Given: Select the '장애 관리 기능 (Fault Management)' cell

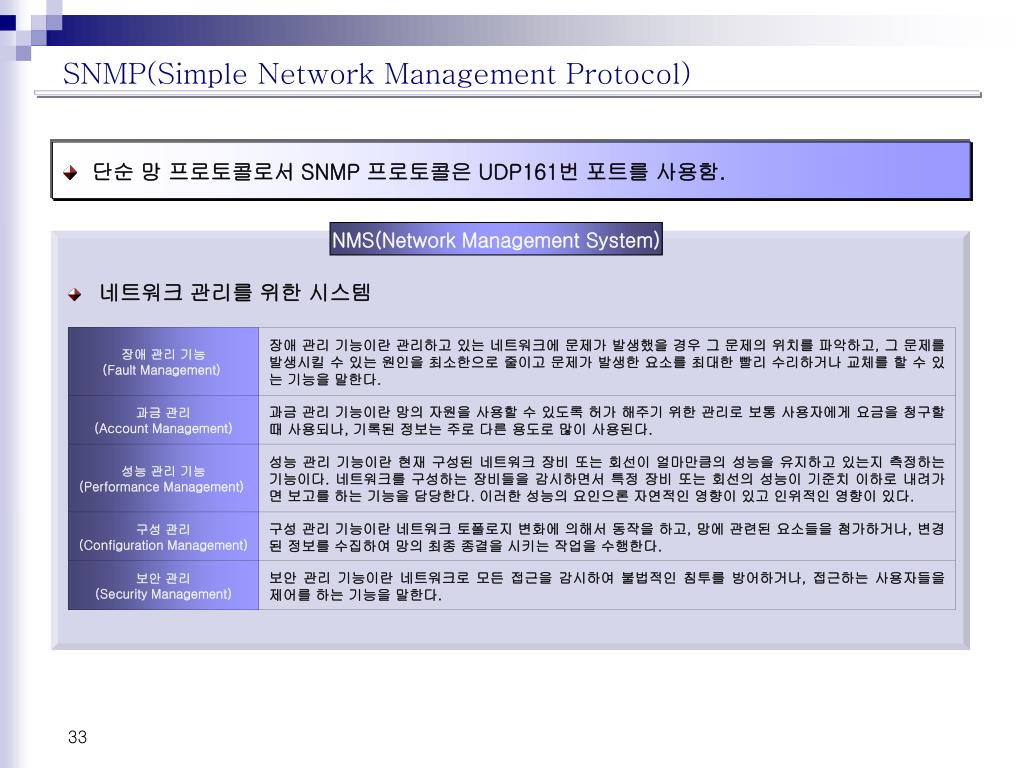Looking at the screenshot, I should point(163,362).
